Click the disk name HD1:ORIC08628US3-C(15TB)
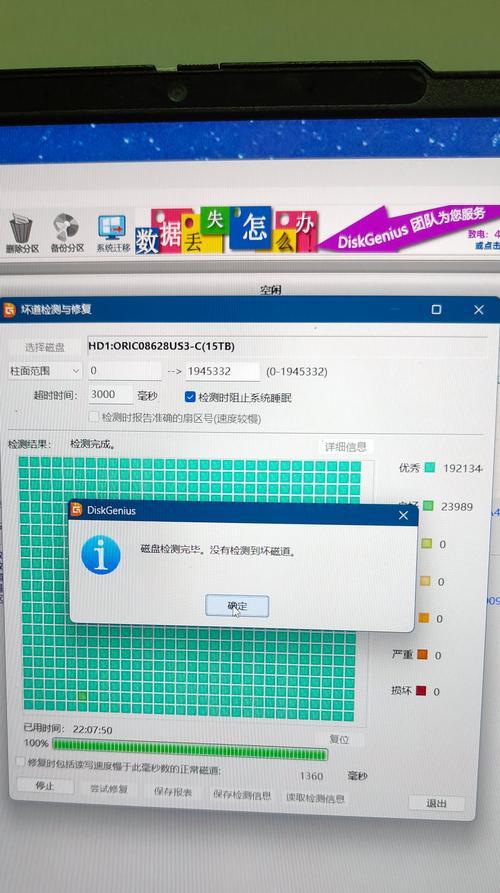The width and height of the screenshot is (500, 893). coord(161,346)
